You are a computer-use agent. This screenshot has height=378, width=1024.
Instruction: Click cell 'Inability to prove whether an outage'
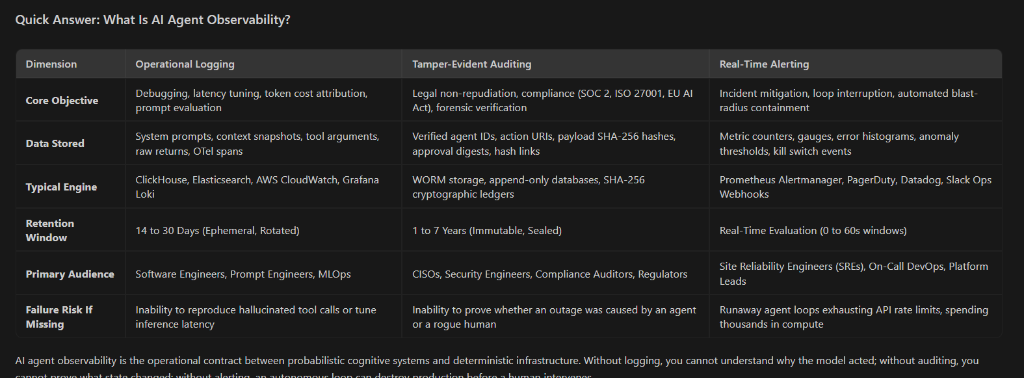coord(555,317)
